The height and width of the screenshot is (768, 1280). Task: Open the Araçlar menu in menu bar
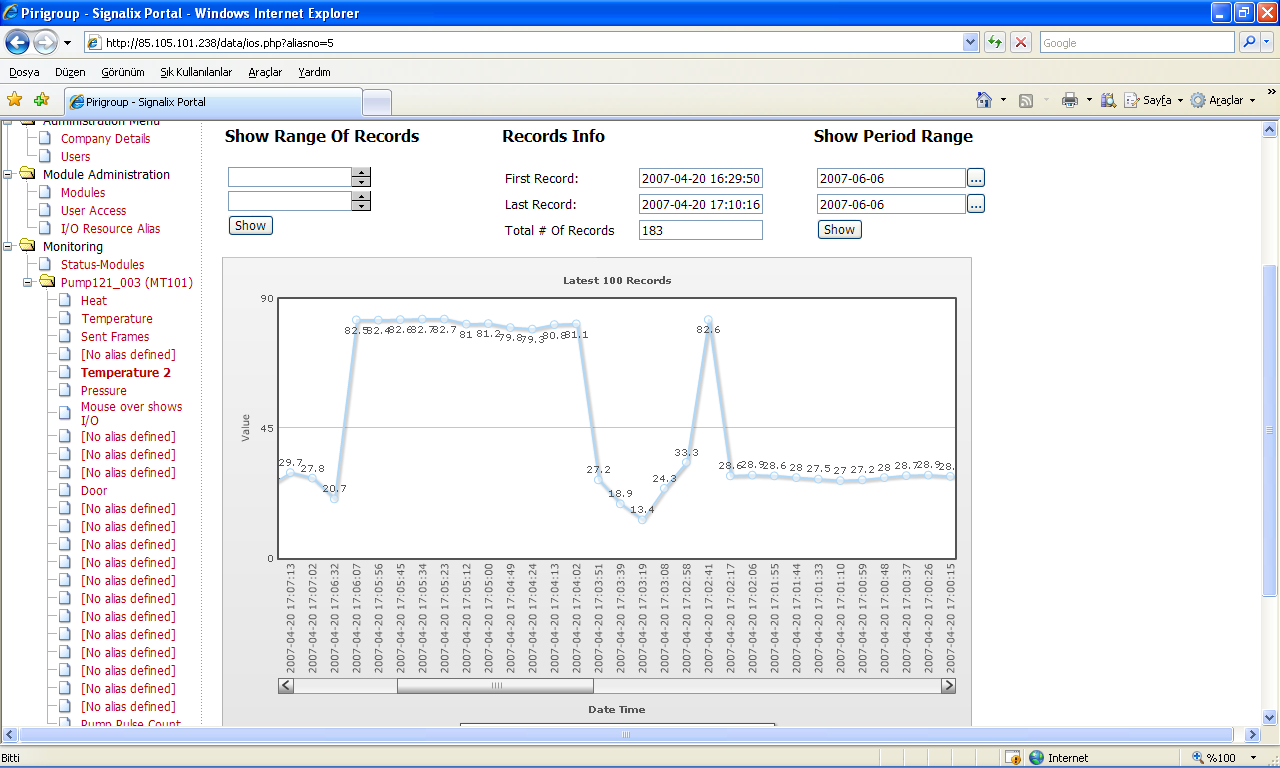265,72
